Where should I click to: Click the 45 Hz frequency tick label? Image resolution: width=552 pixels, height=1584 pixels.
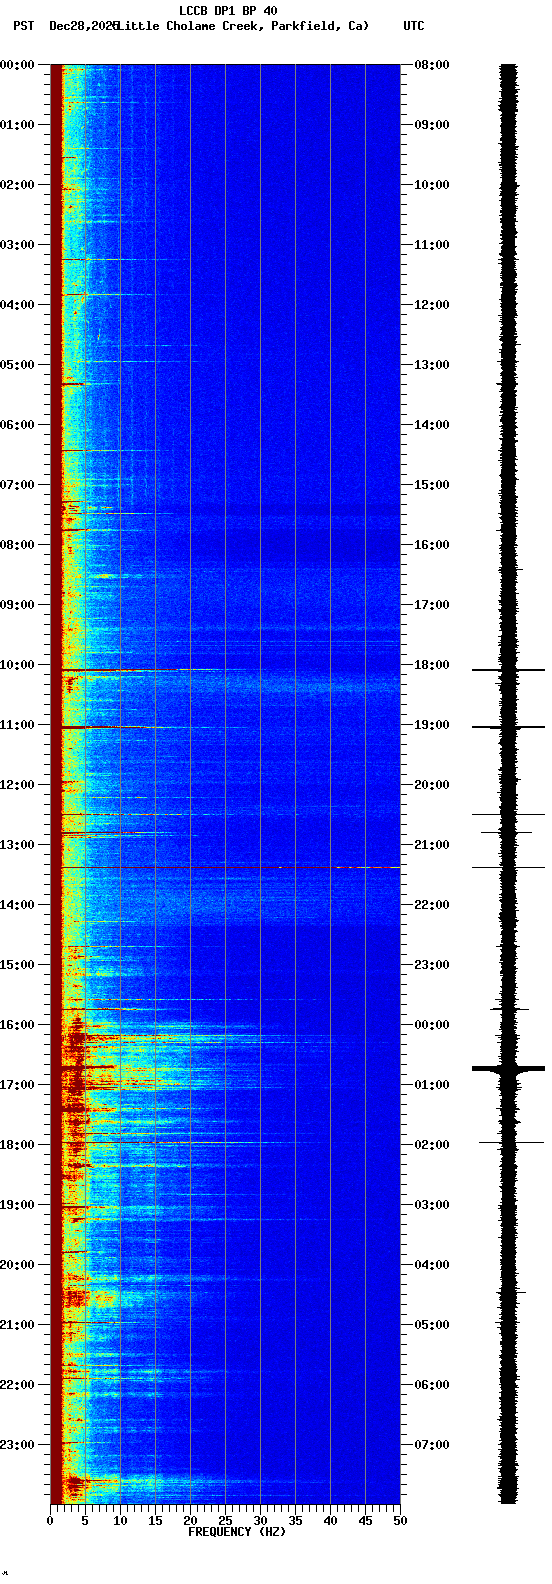[365, 1521]
